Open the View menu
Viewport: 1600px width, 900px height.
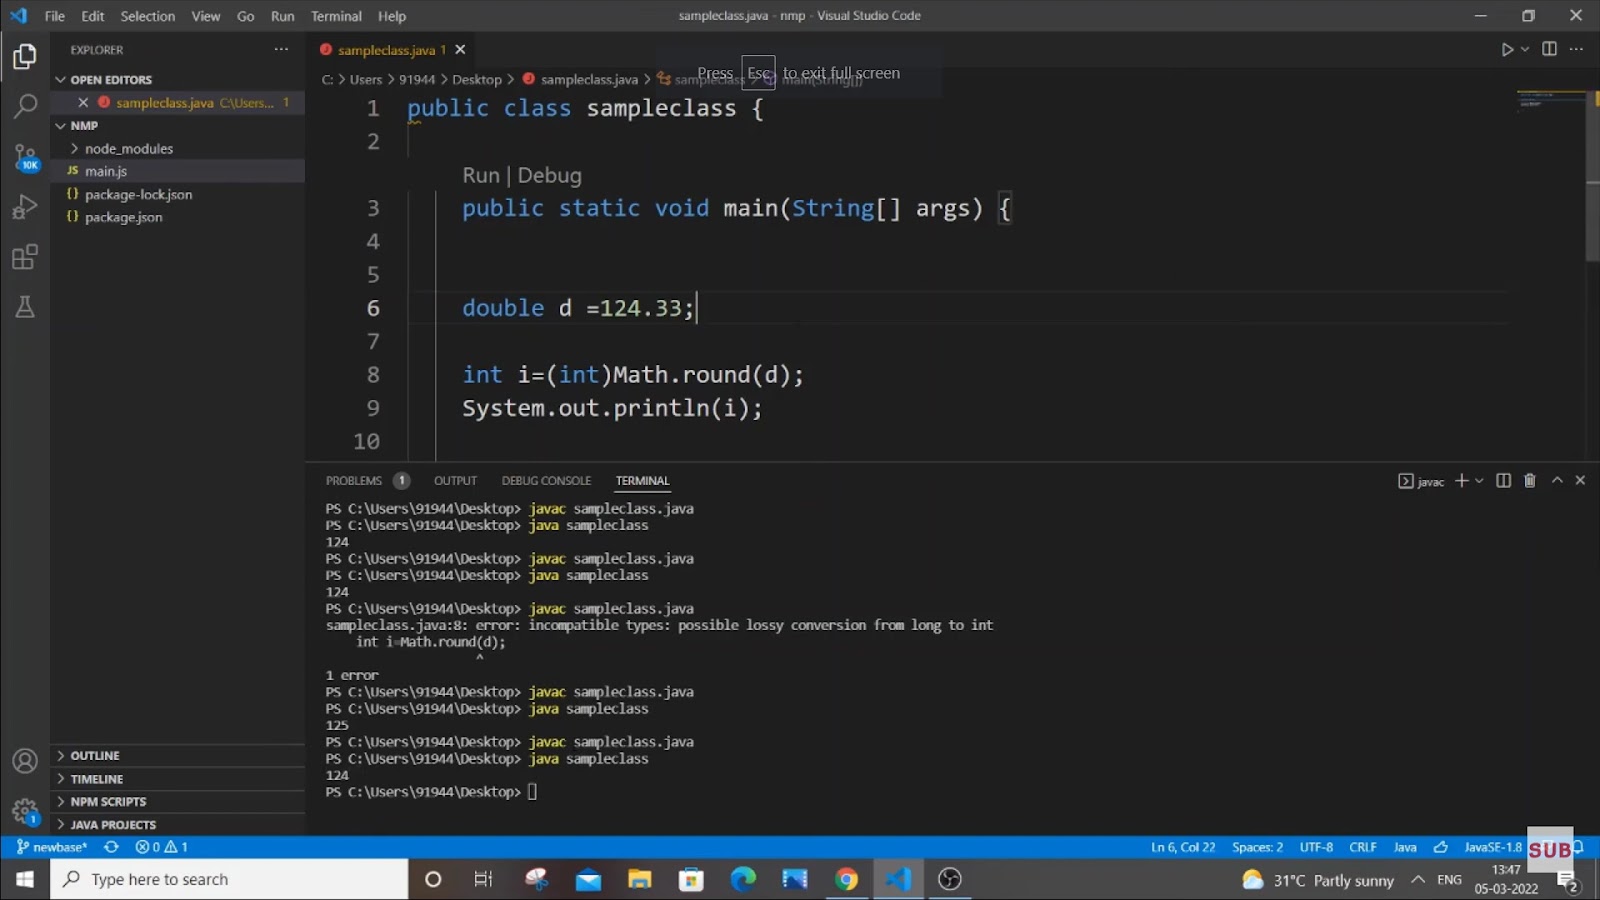click(x=206, y=16)
